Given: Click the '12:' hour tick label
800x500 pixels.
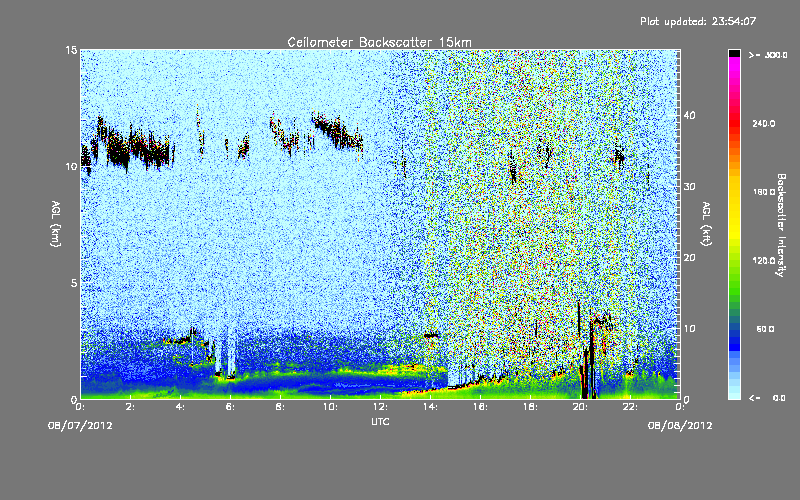Looking at the screenshot, I should coord(380,407).
